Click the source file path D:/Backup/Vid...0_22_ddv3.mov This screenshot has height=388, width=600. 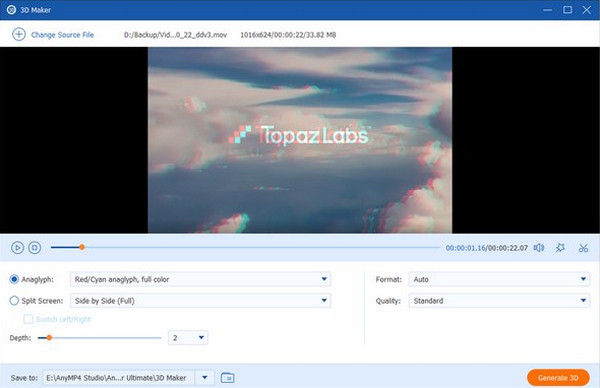pos(175,35)
